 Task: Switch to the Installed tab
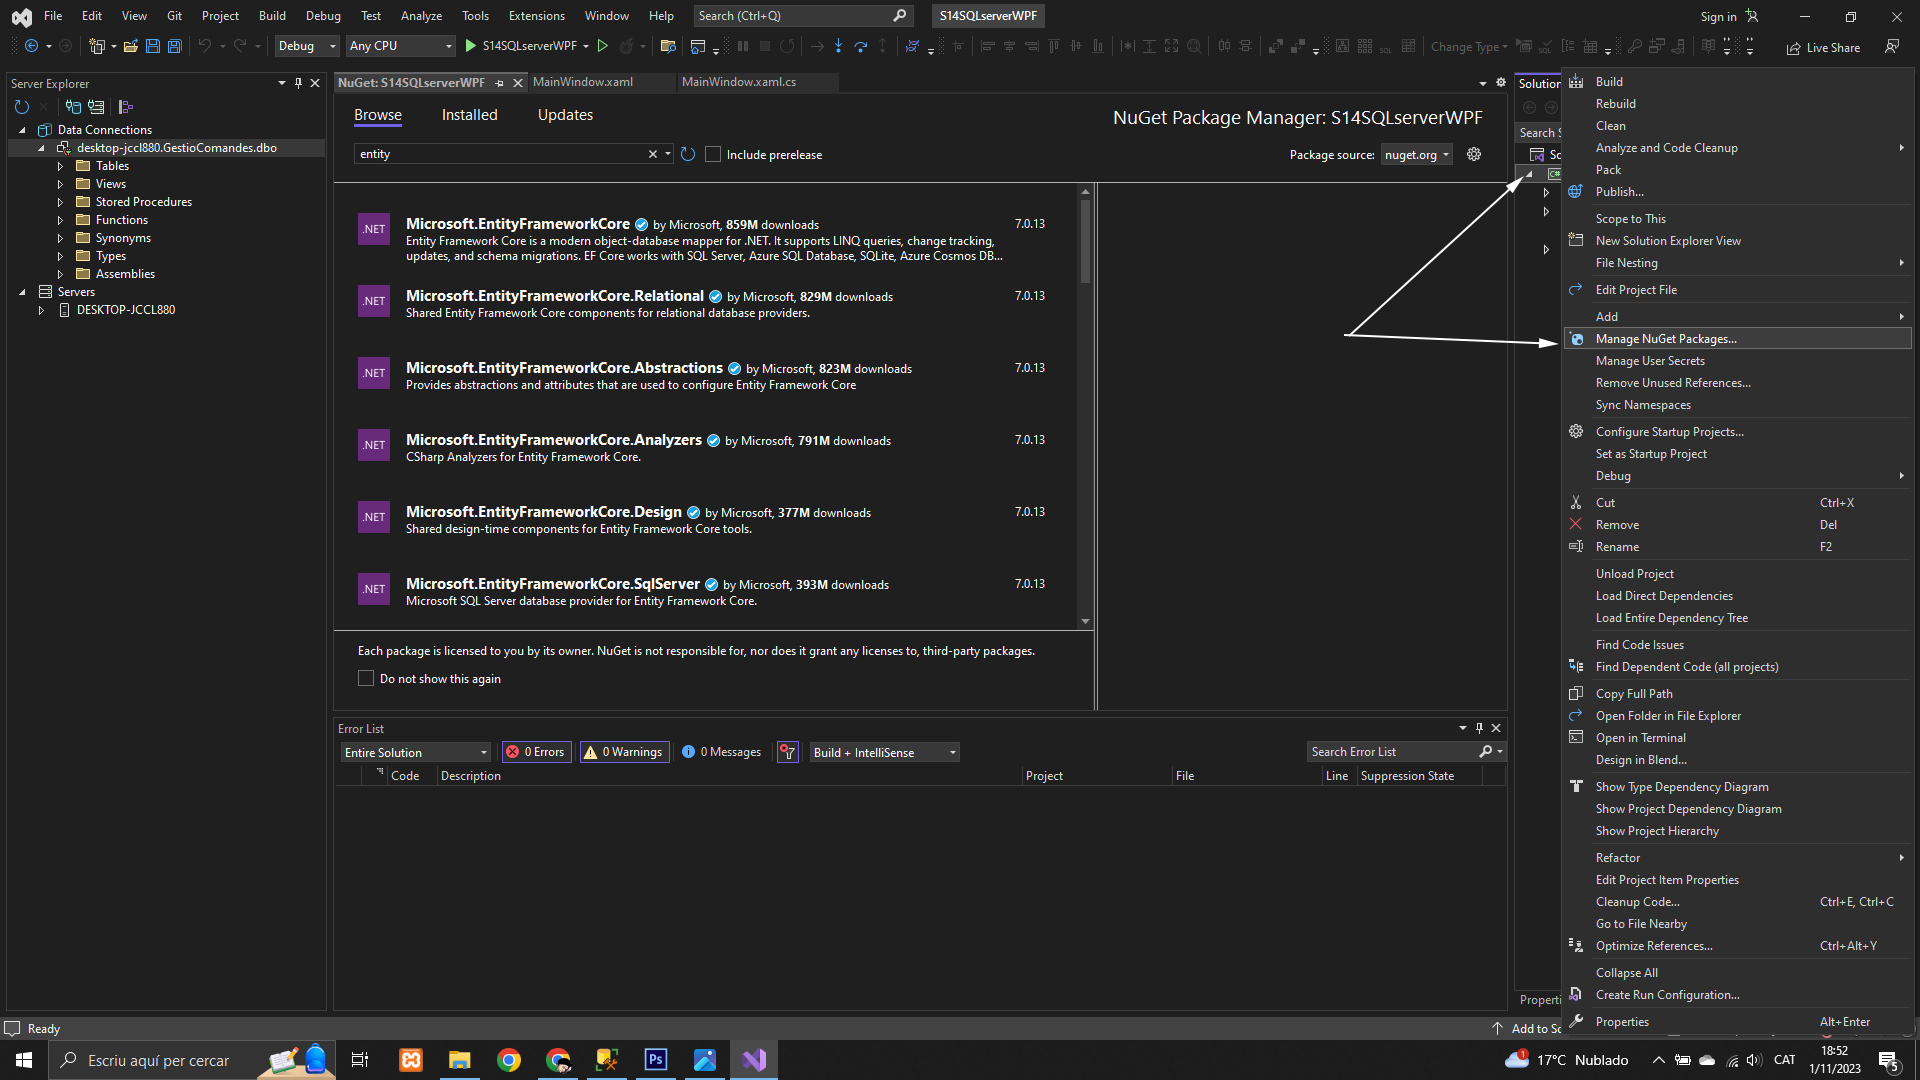pyautogui.click(x=469, y=115)
